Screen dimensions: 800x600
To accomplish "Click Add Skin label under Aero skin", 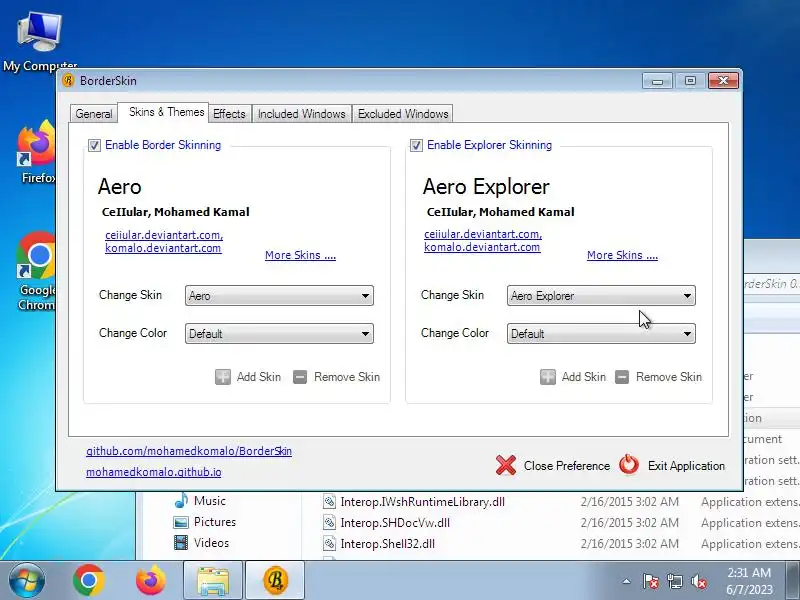I will pyautogui.click(x=259, y=377).
